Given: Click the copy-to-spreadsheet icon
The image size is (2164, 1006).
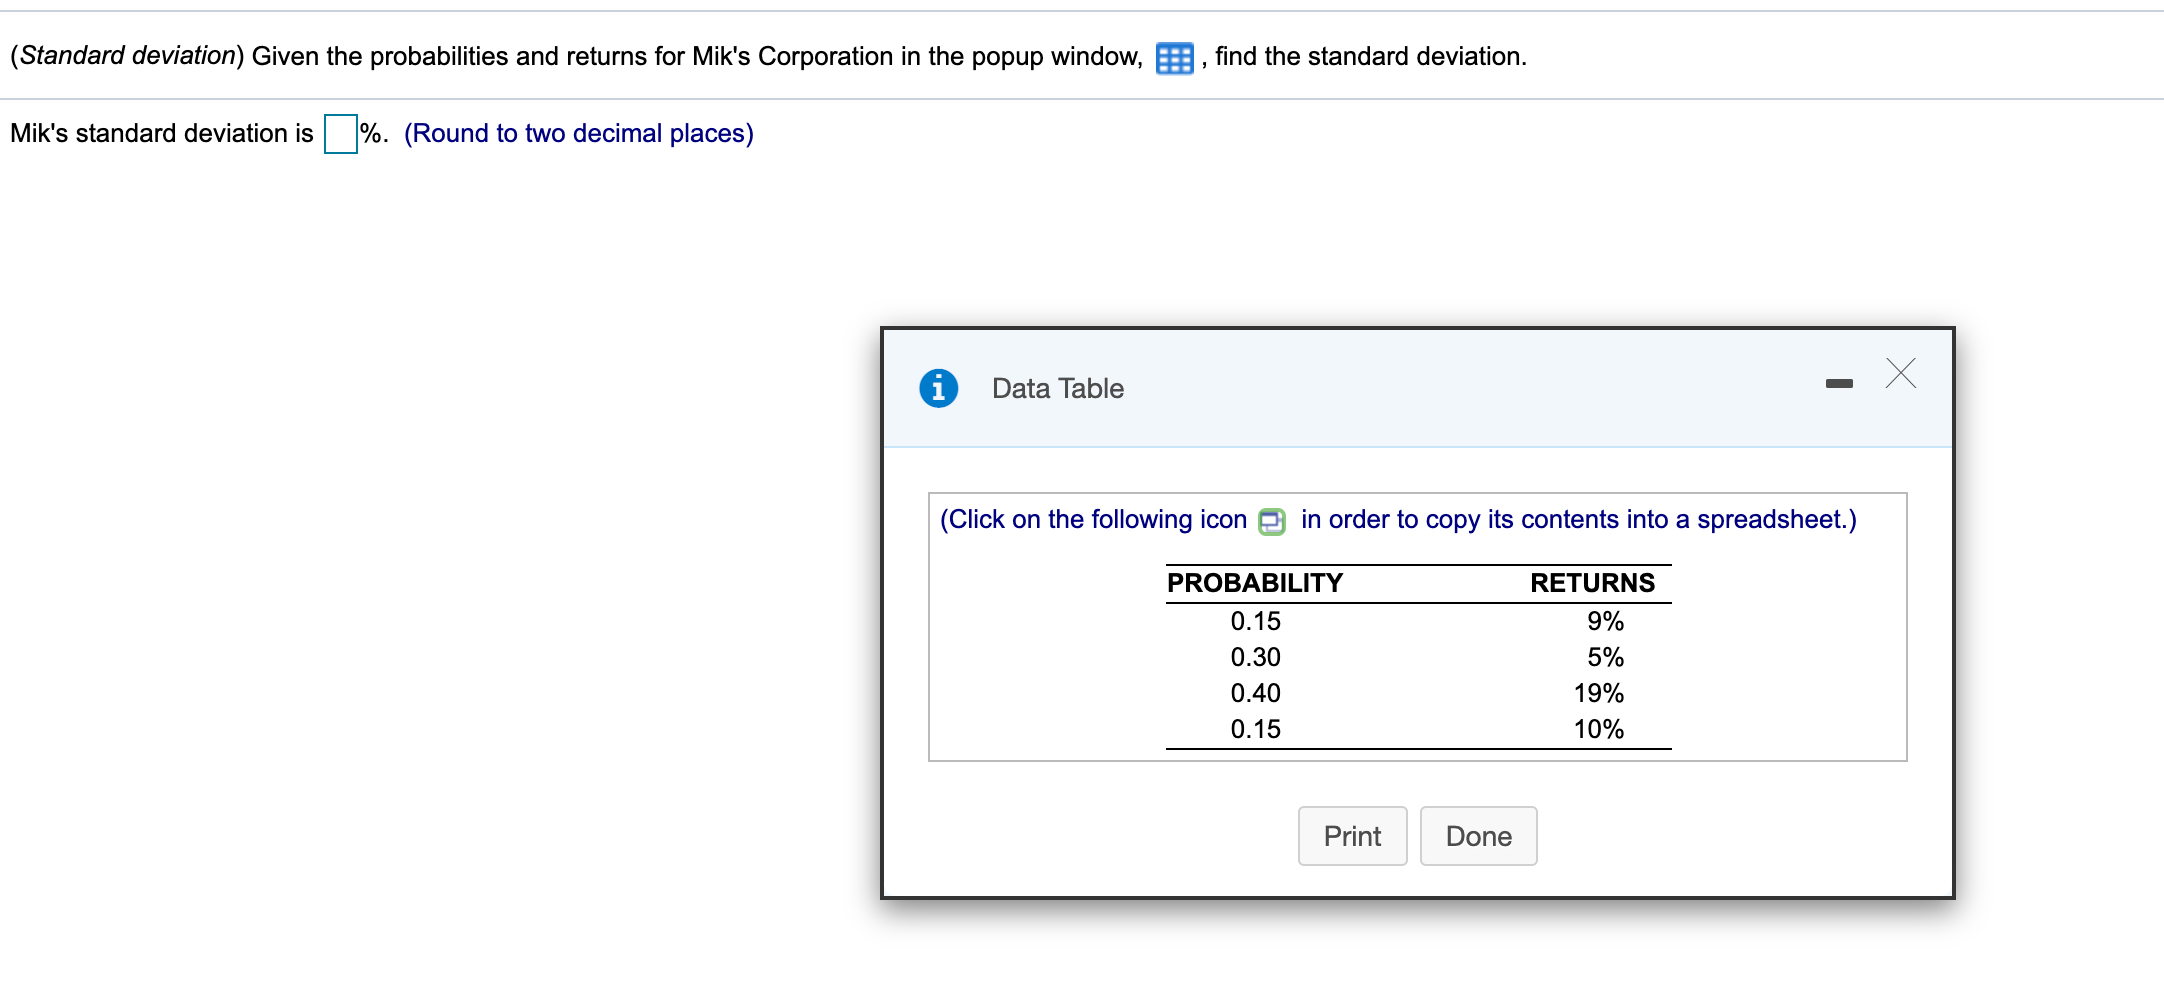Looking at the screenshot, I should click(x=1270, y=520).
